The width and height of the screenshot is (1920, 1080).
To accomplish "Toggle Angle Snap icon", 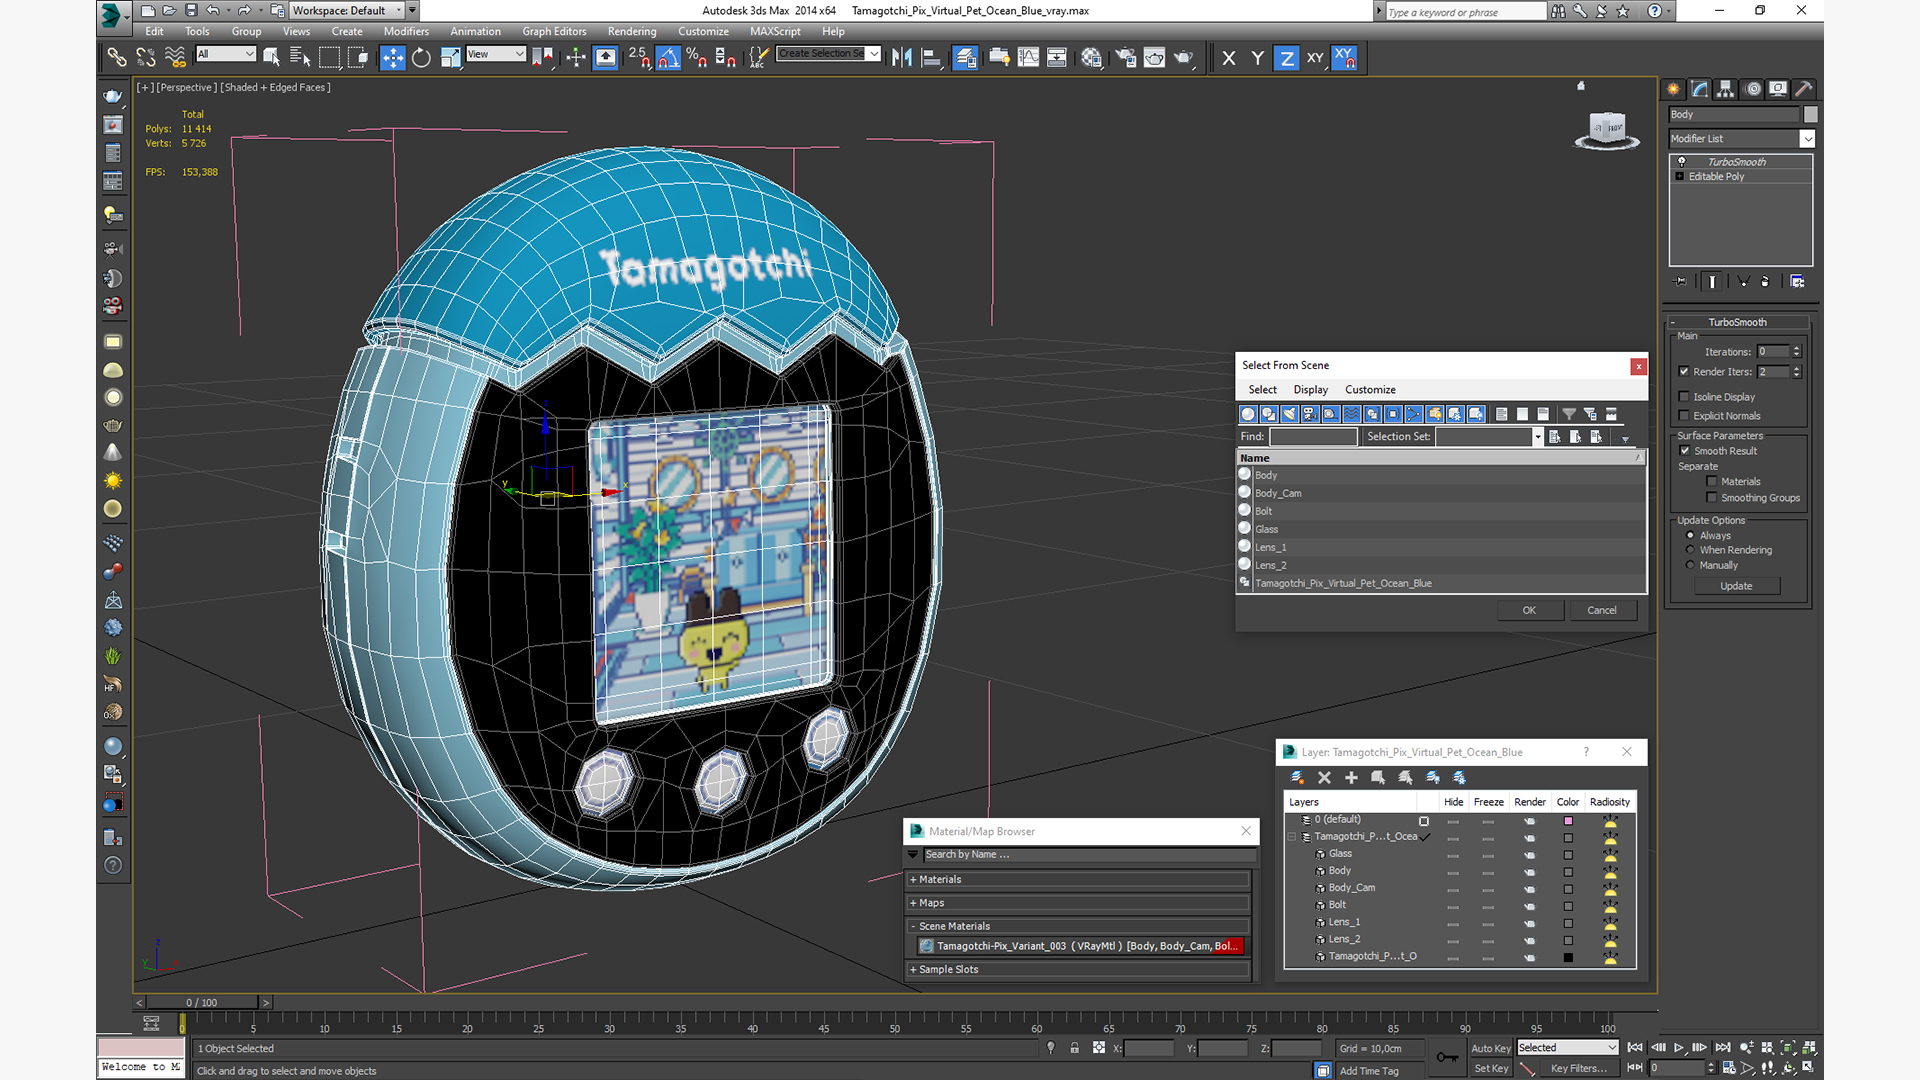I will [x=668, y=58].
